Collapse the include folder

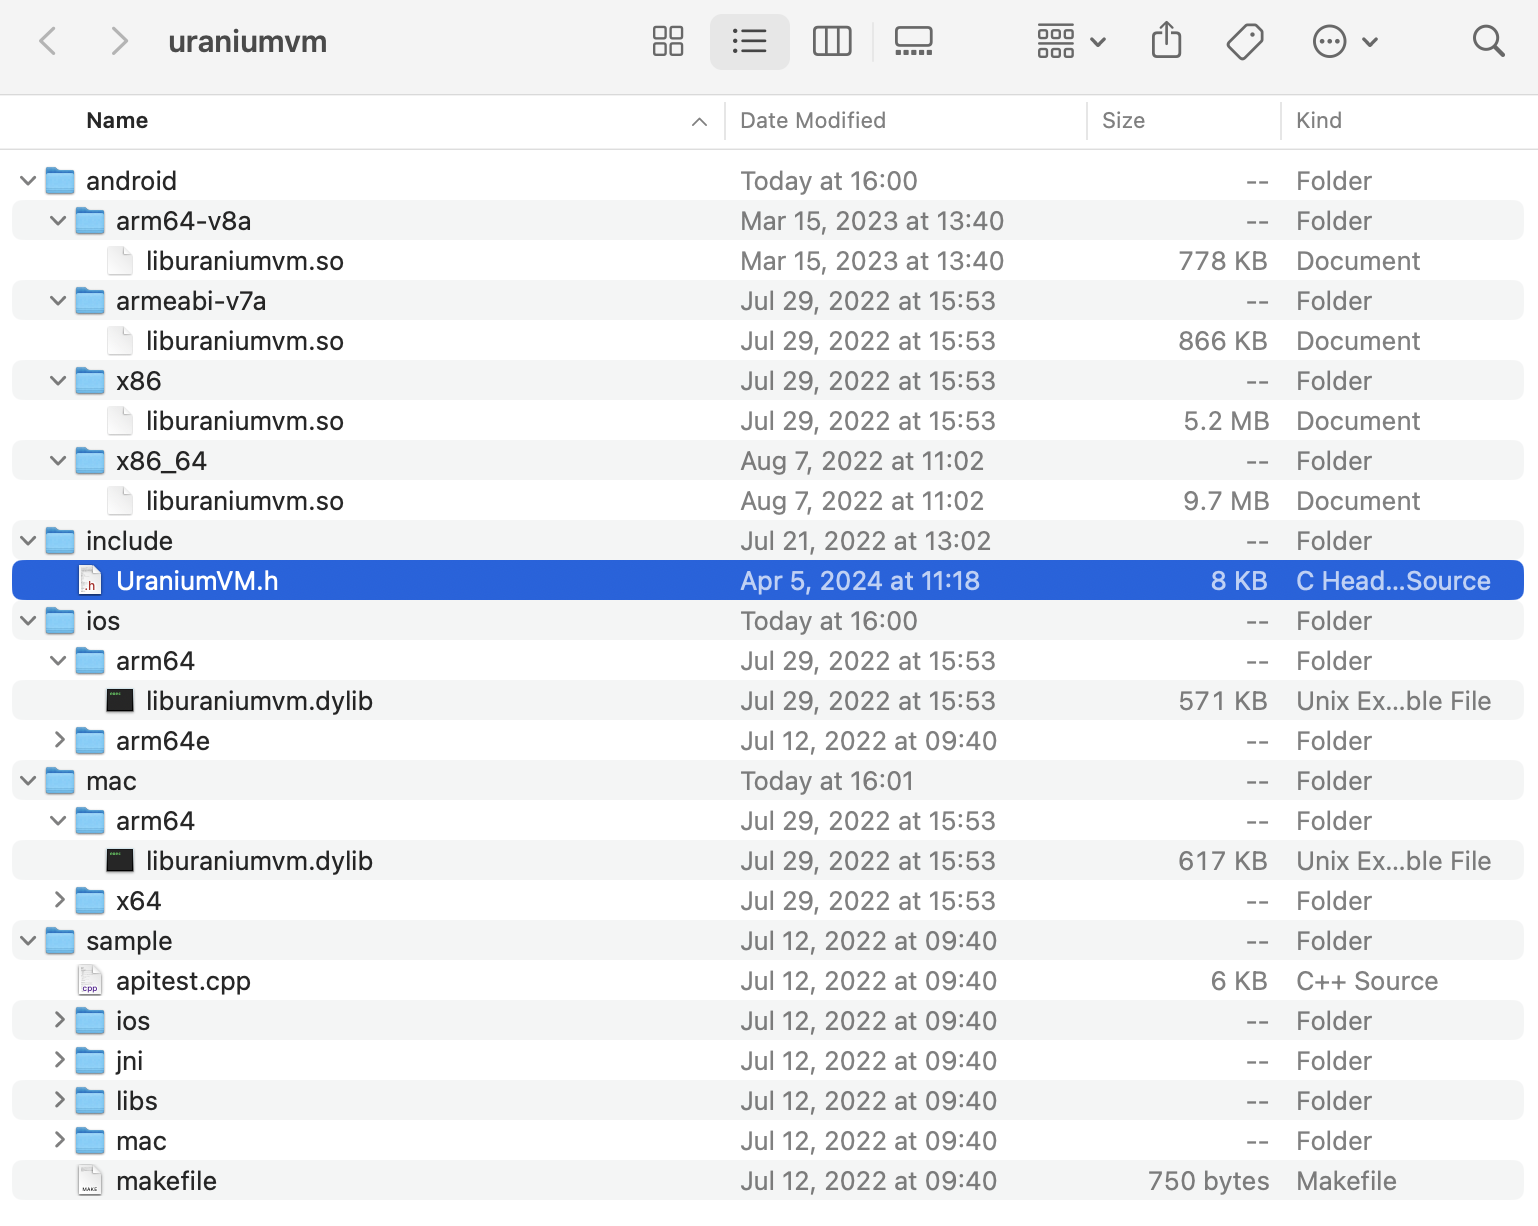[x=28, y=541]
